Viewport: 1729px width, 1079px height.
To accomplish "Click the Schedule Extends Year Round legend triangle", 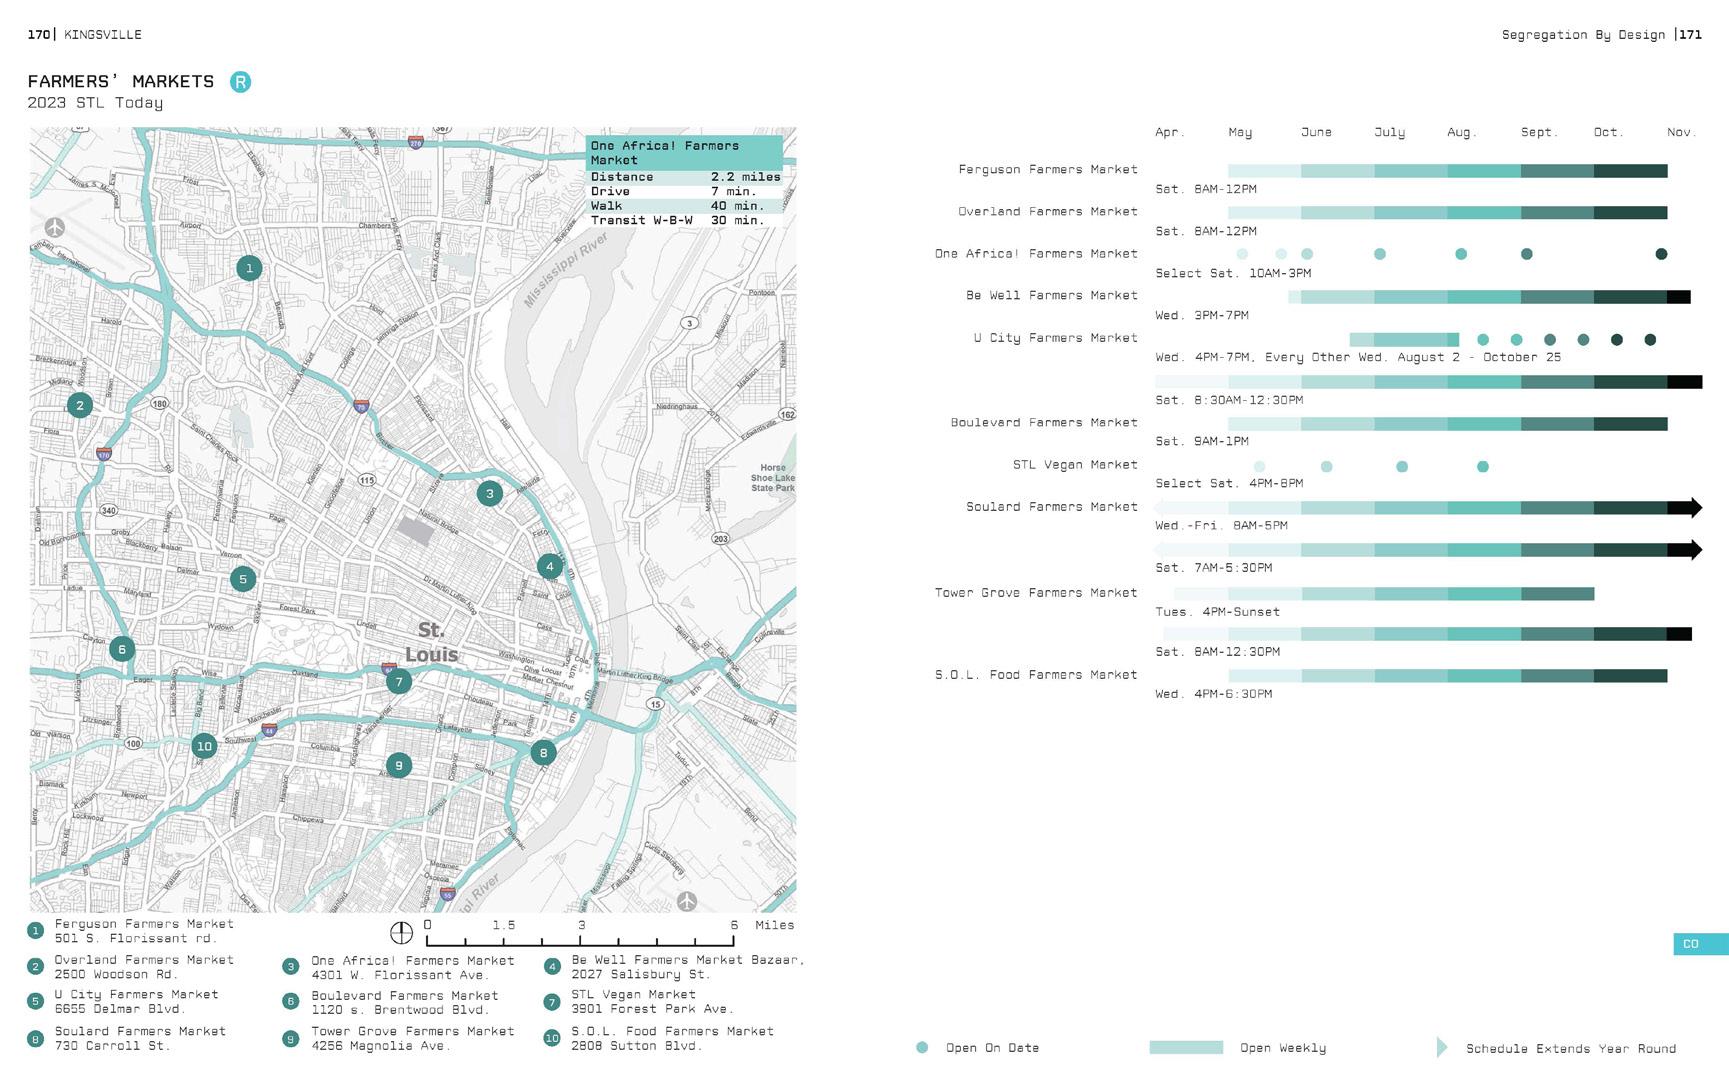I will [1442, 1047].
